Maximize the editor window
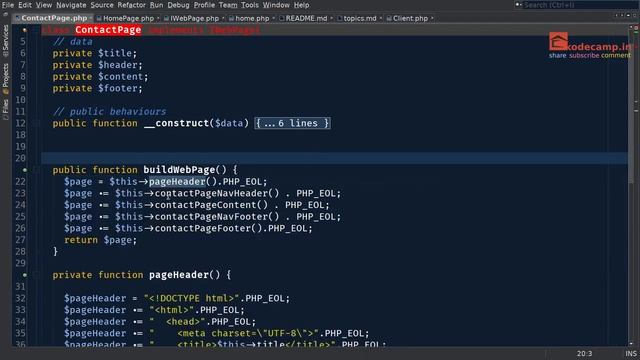640x360 pixels. coord(635,16)
